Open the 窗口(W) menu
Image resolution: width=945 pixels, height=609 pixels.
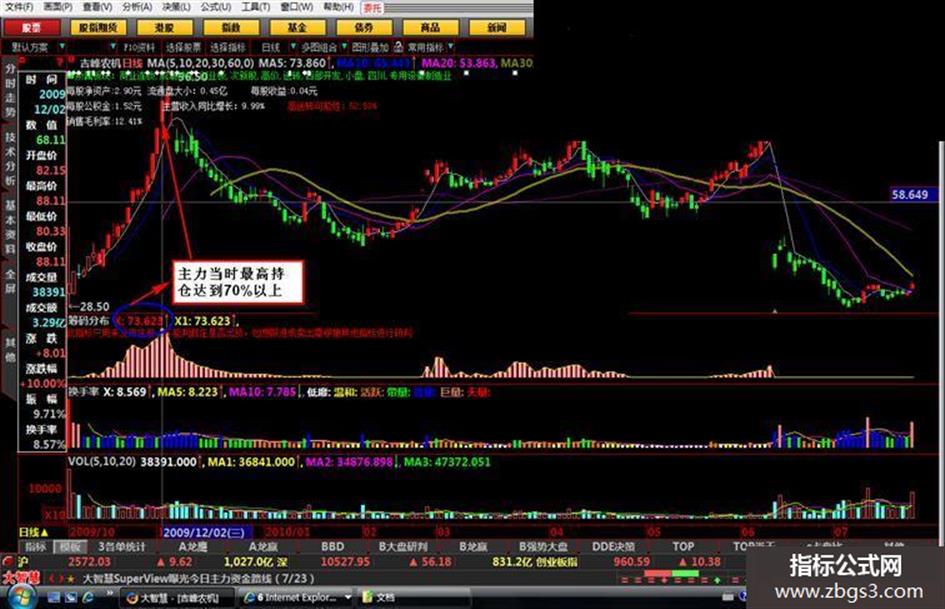pos(297,7)
